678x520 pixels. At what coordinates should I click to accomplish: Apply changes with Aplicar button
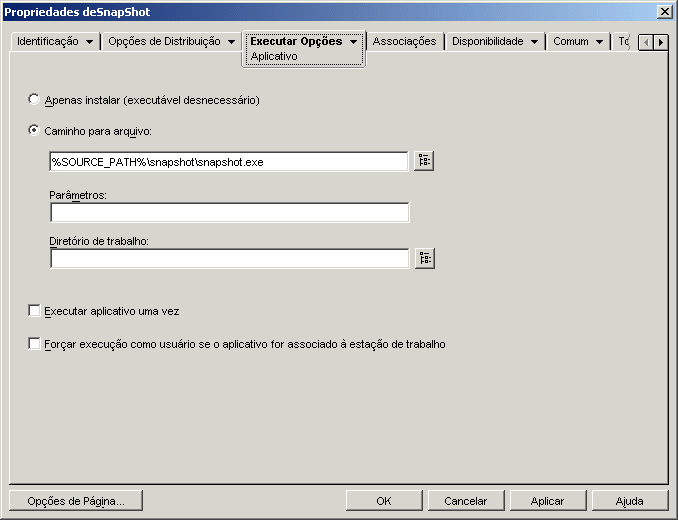[x=547, y=501]
